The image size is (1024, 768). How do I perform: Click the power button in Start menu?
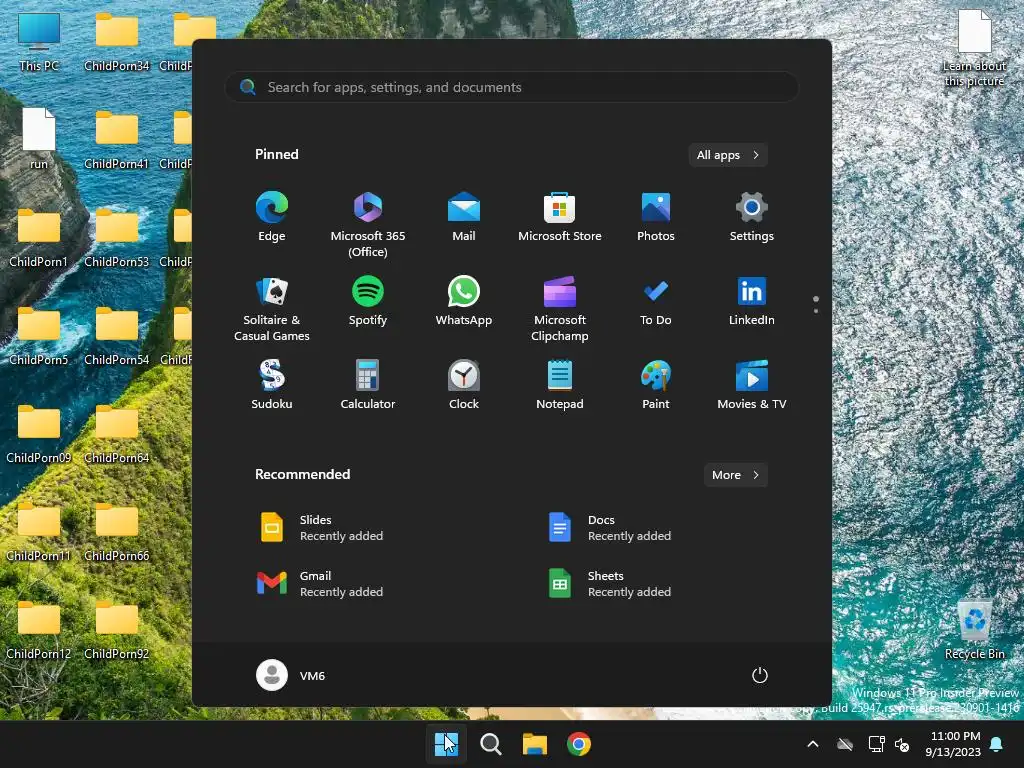pos(760,675)
